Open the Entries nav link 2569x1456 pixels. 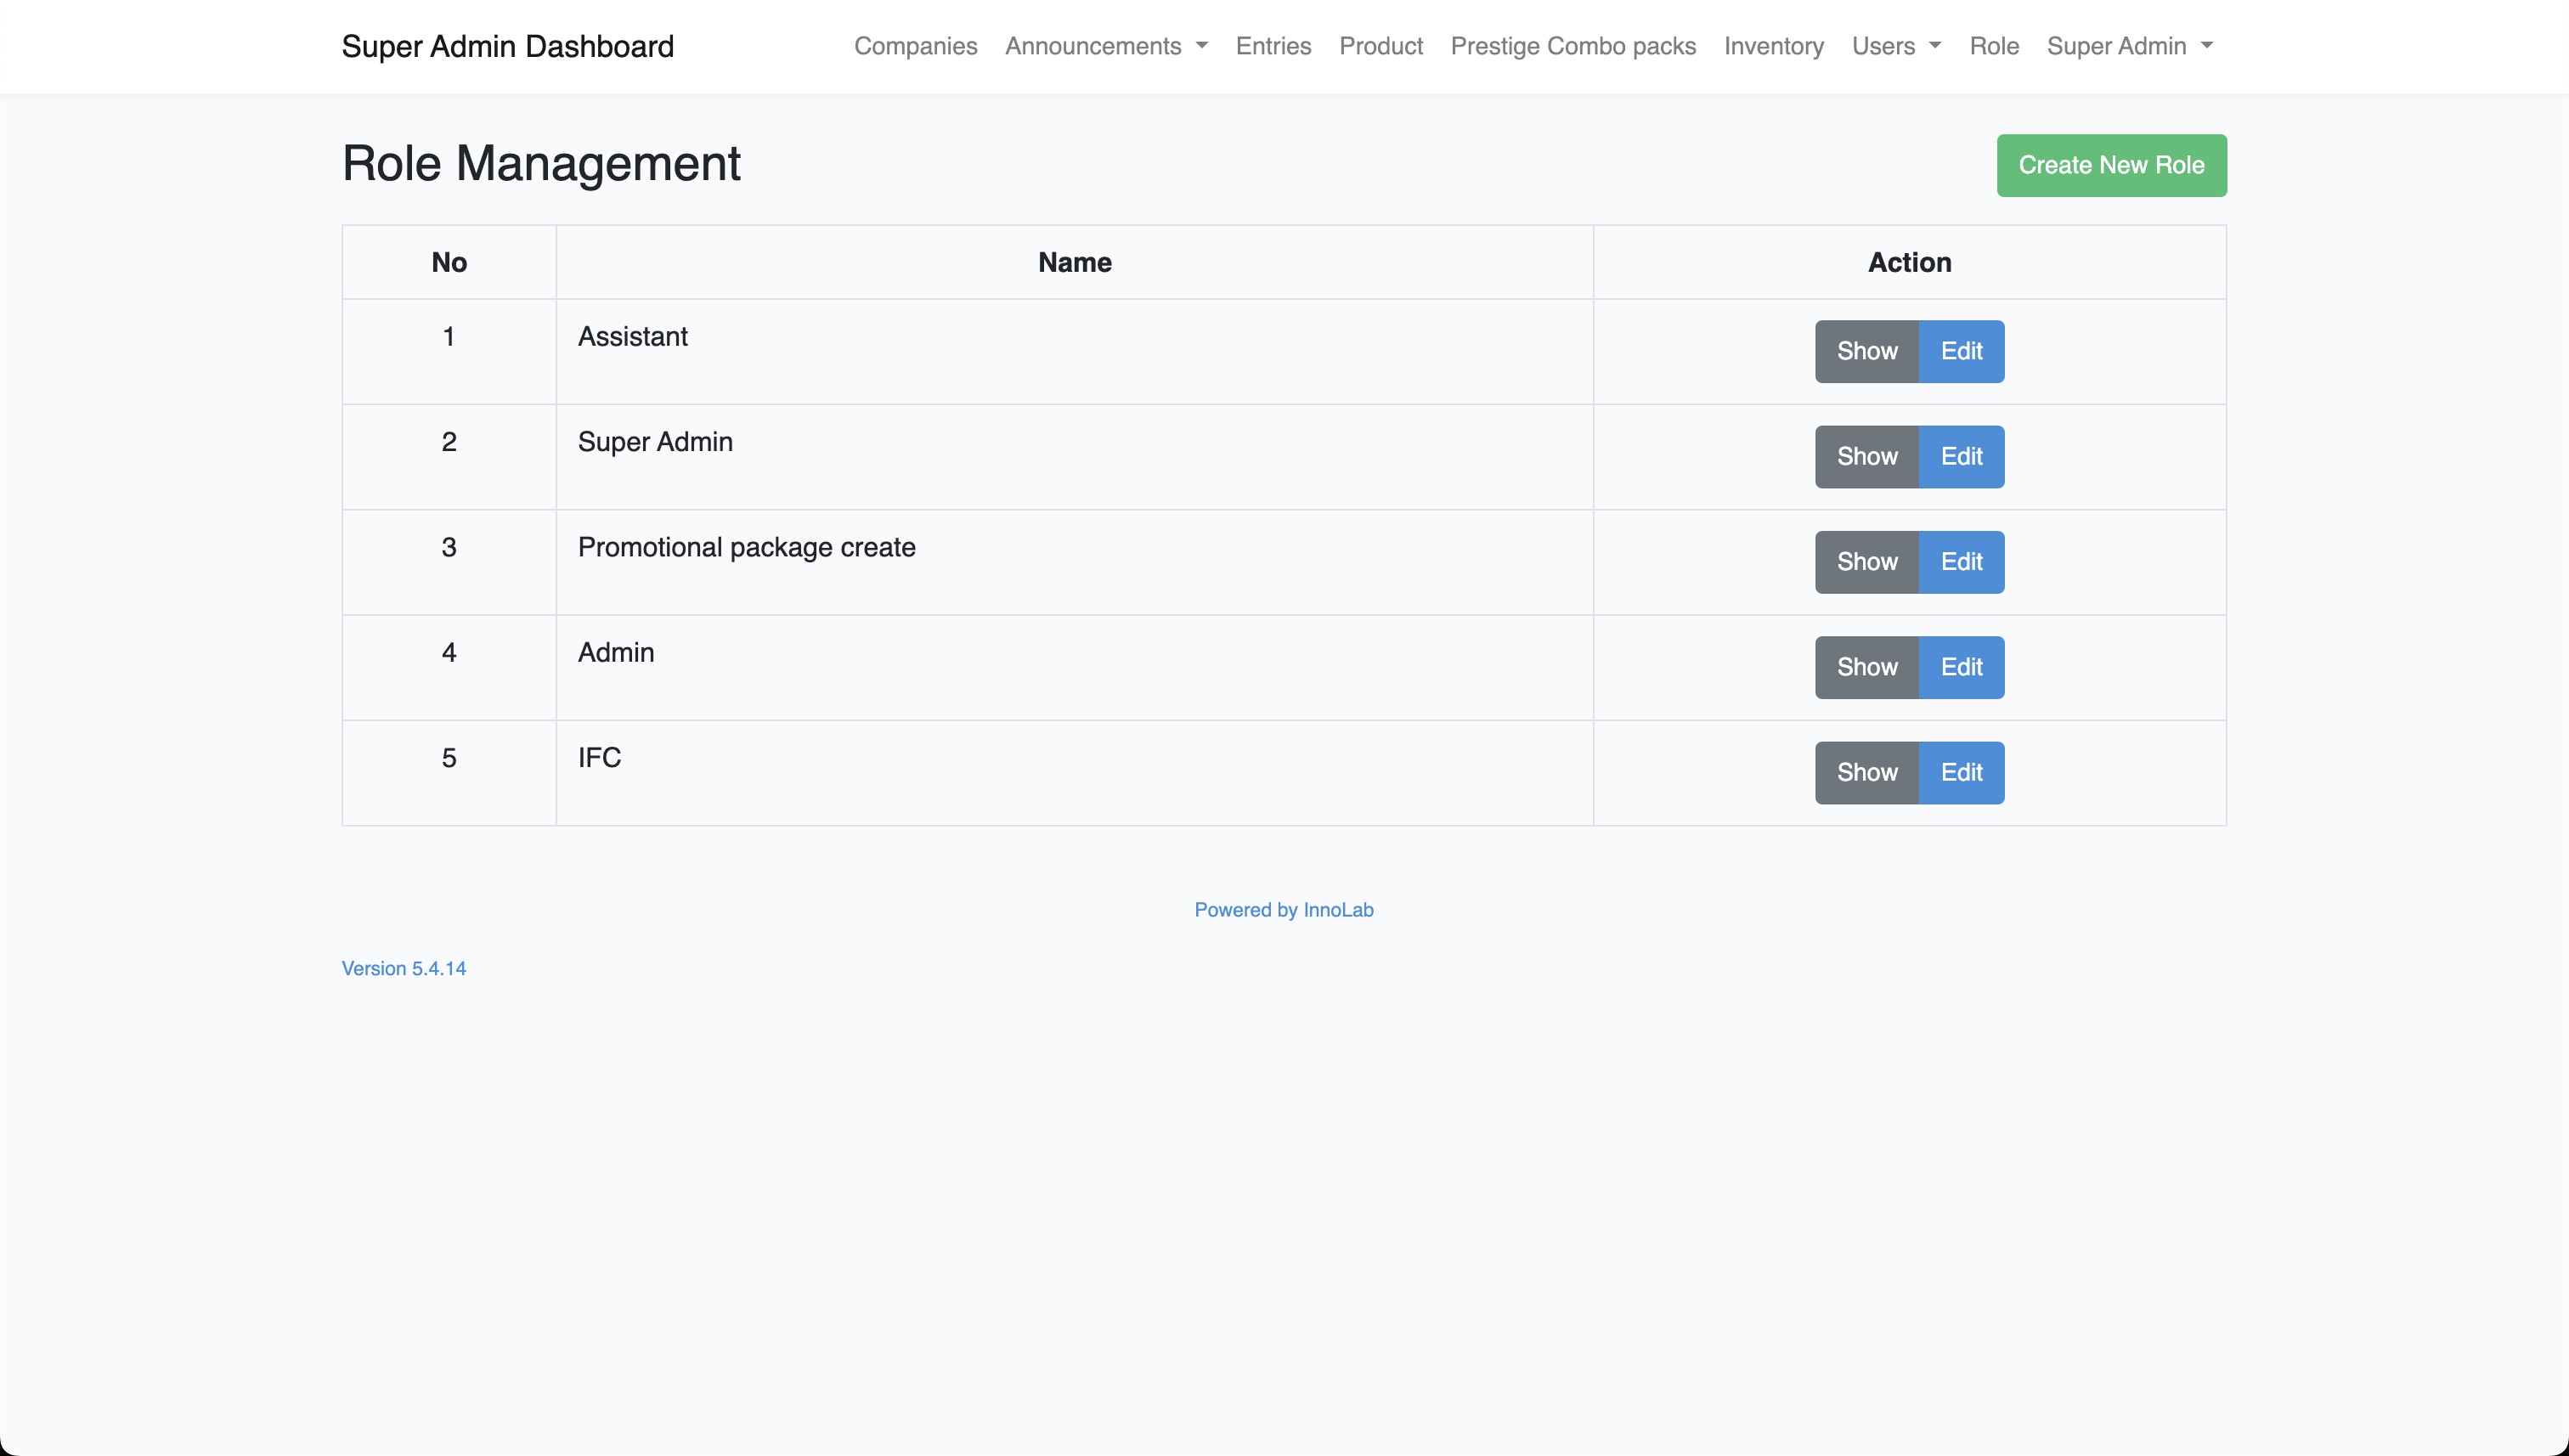pyautogui.click(x=1273, y=46)
